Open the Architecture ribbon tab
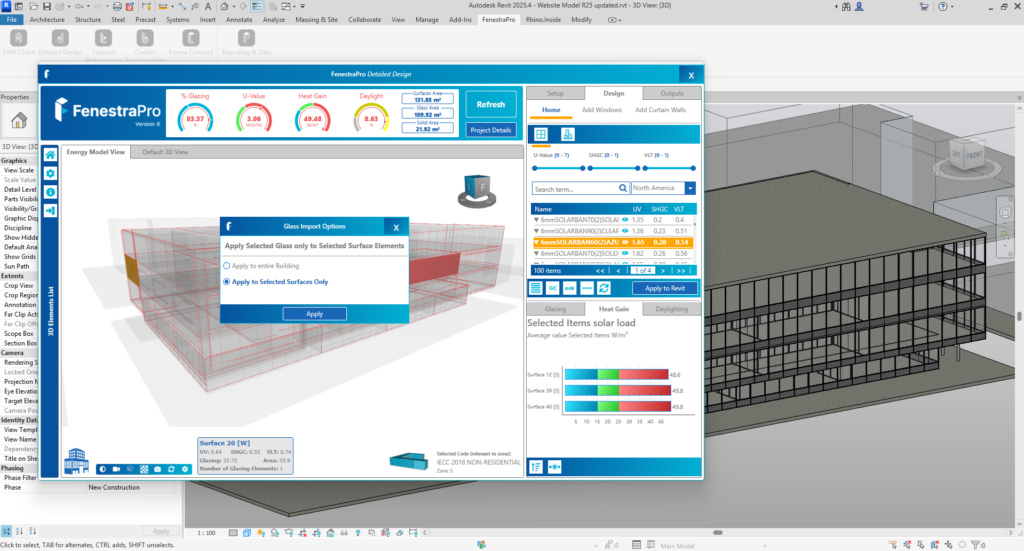The width and height of the screenshot is (1024, 551). pyautogui.click(x=47, y=20)
